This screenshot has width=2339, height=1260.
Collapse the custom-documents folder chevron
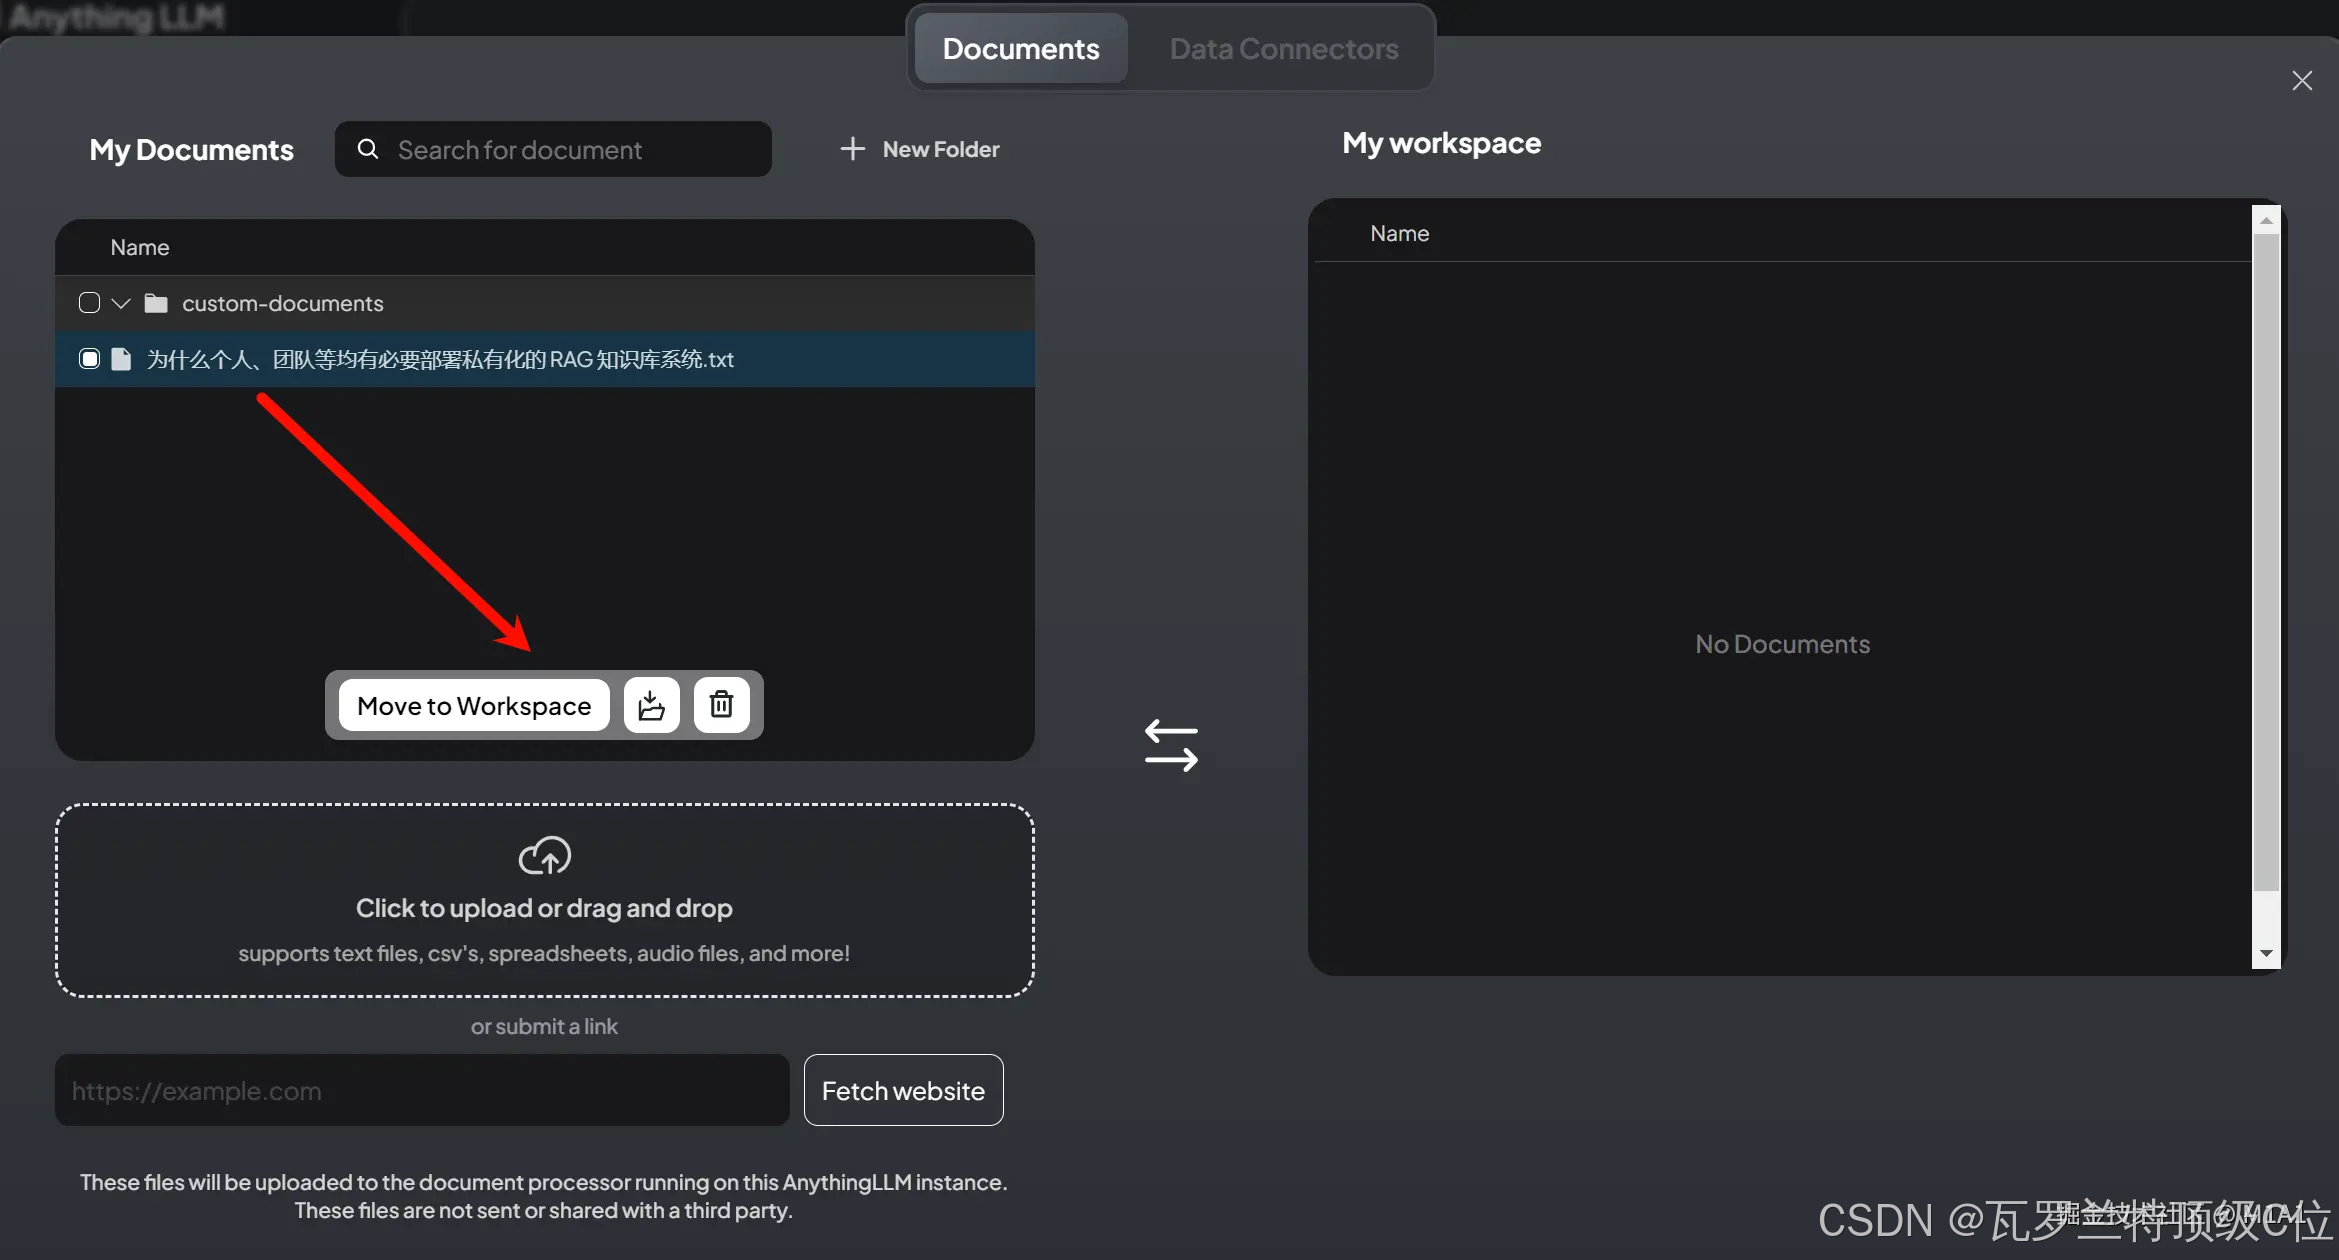tap(121, 303)
